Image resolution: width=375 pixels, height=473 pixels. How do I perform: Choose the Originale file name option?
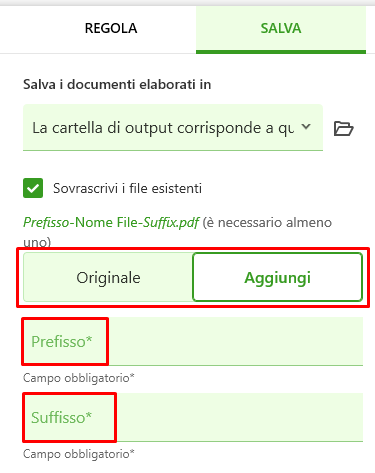pos(108,277)
